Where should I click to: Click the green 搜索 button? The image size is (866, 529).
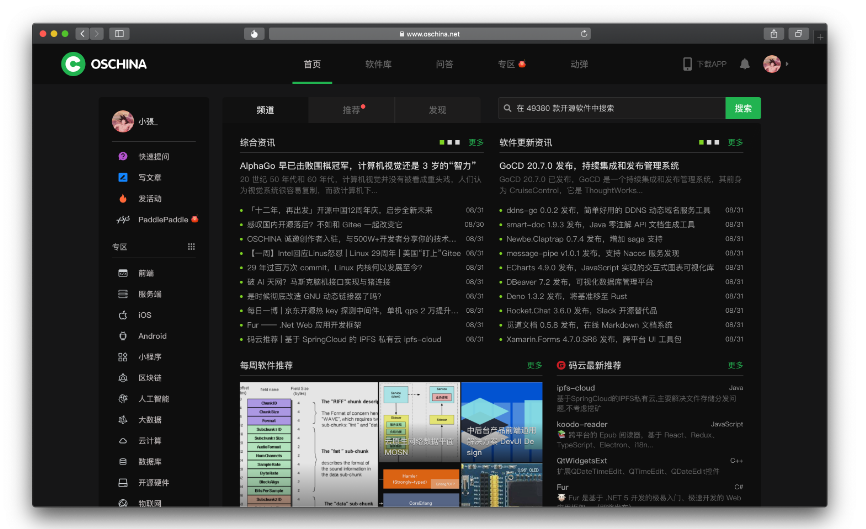tap(743, 108)
